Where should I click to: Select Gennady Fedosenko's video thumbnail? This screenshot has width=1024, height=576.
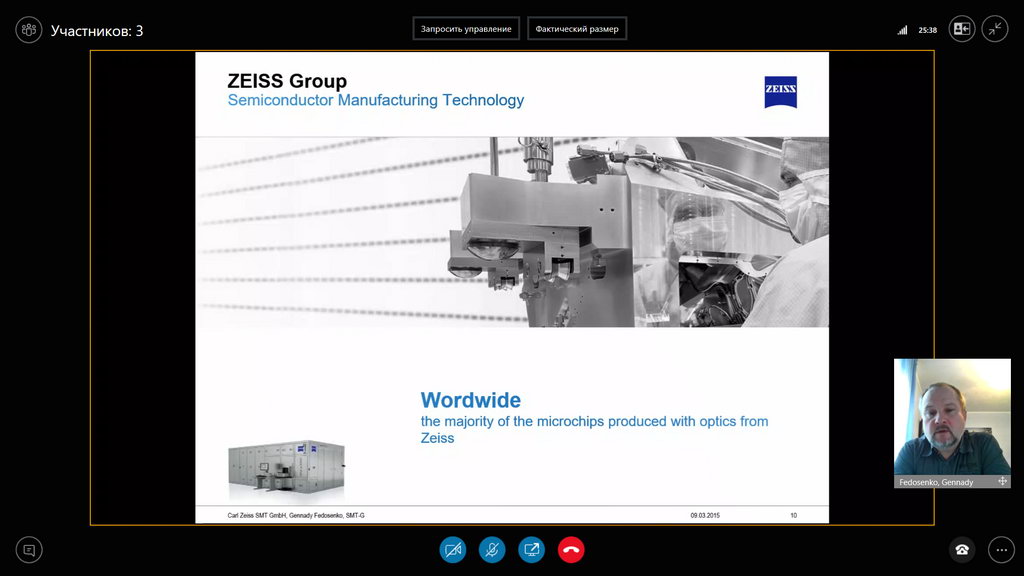[x=951, y=416]
